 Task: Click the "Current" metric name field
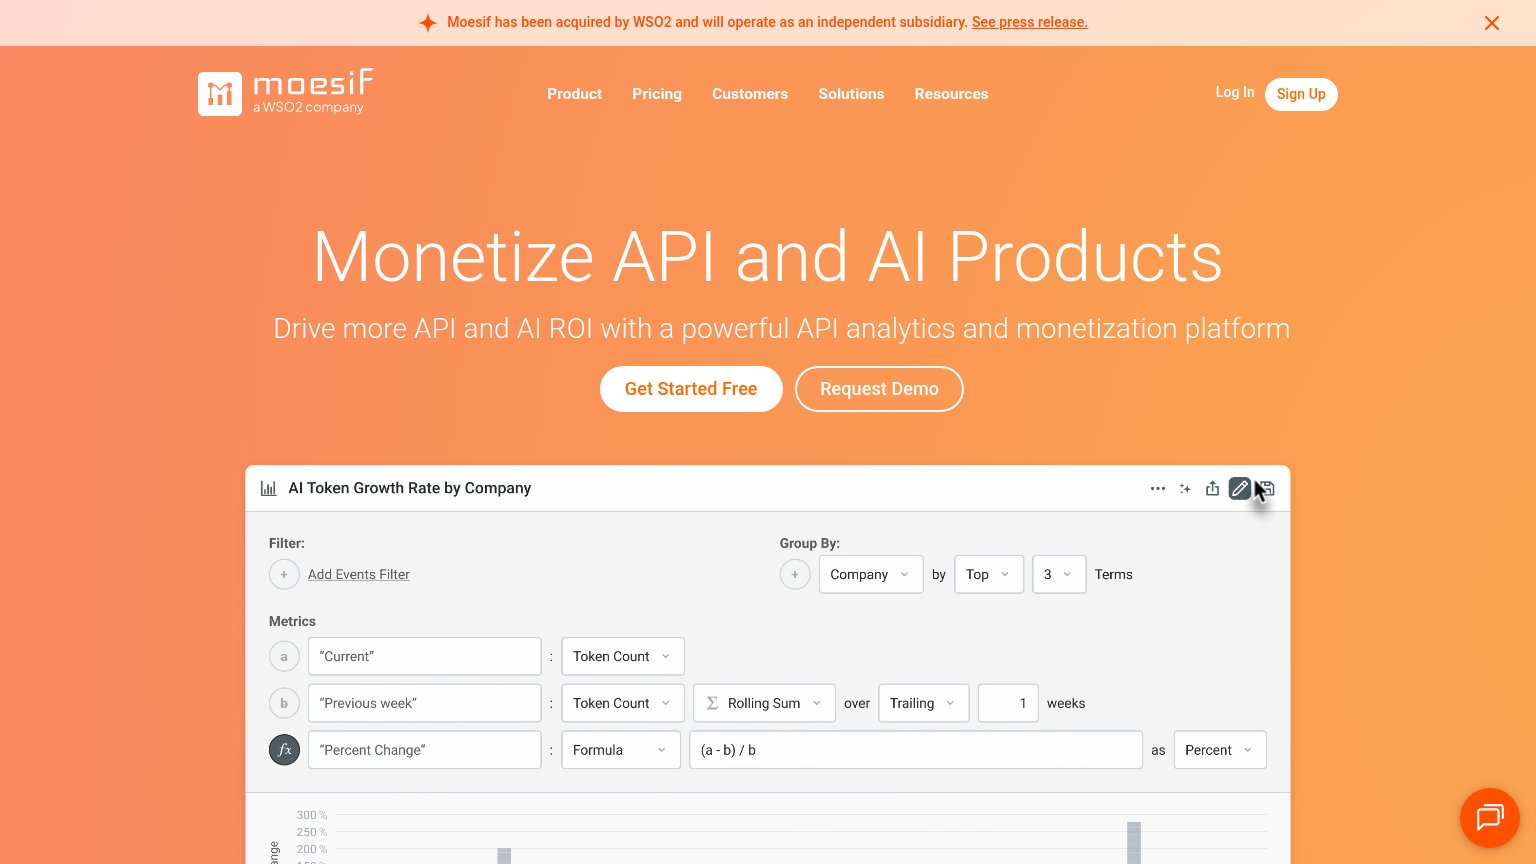424,656
